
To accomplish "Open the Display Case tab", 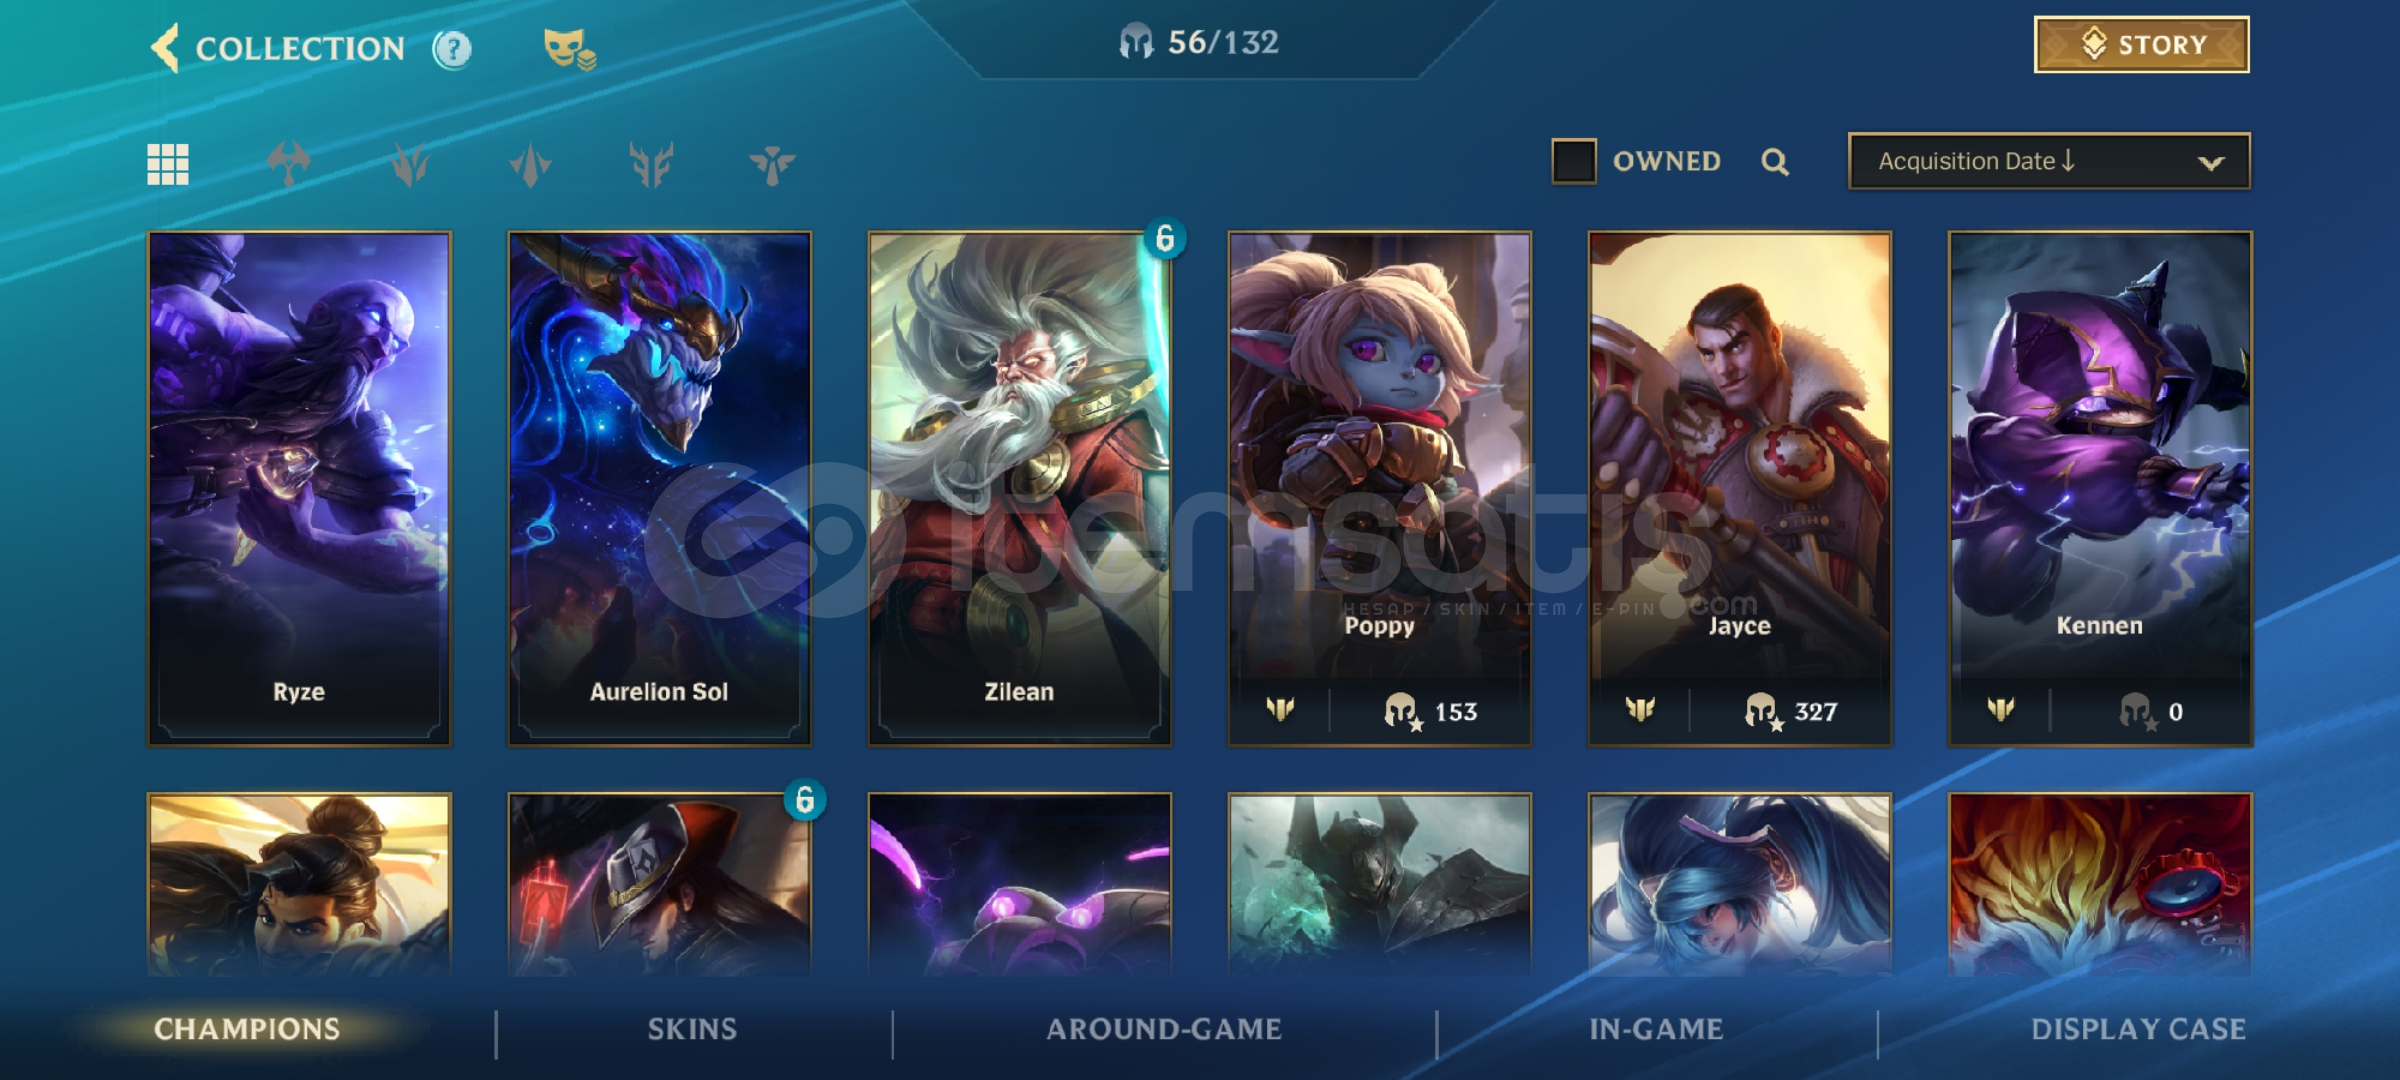I will coord(2138,1029).
